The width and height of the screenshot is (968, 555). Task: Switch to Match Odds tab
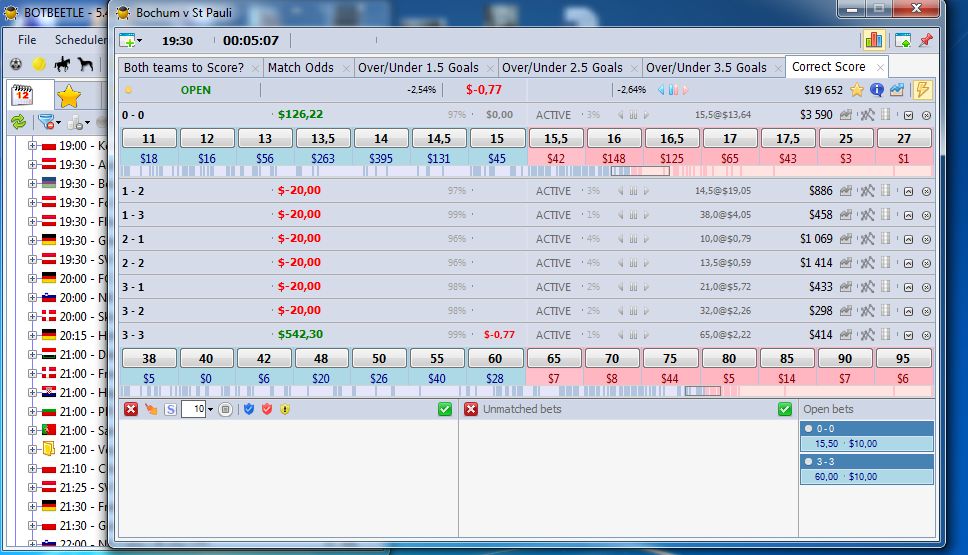(x=301, y=67)
